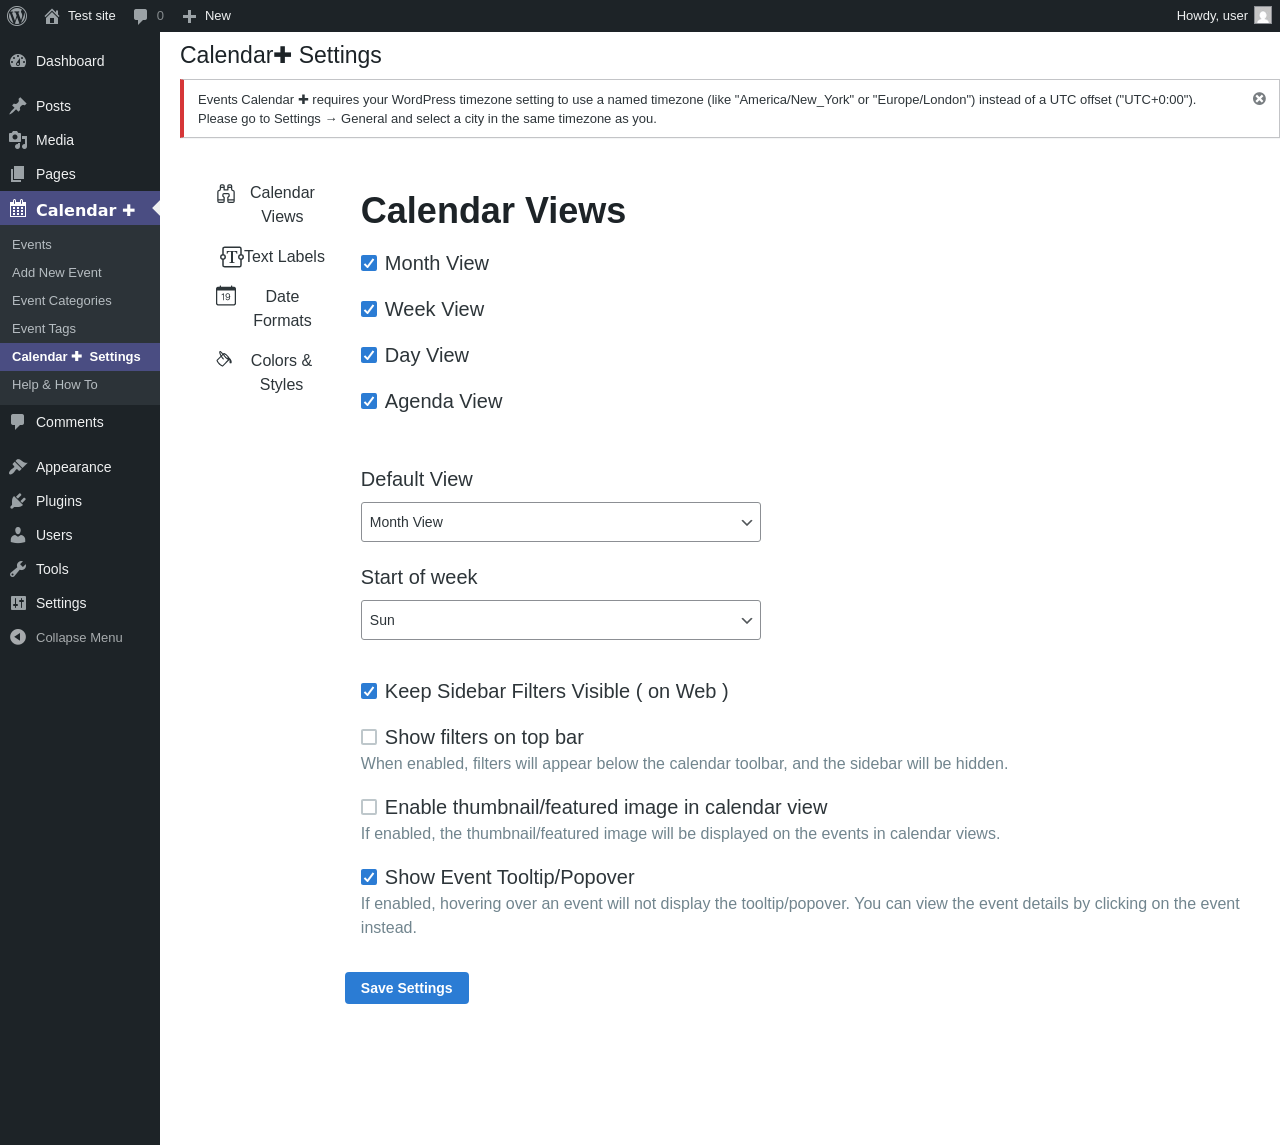Screen dimensions: 1280x1145
Task: Click the Calendar Views heading
Action: coord(493,211)
